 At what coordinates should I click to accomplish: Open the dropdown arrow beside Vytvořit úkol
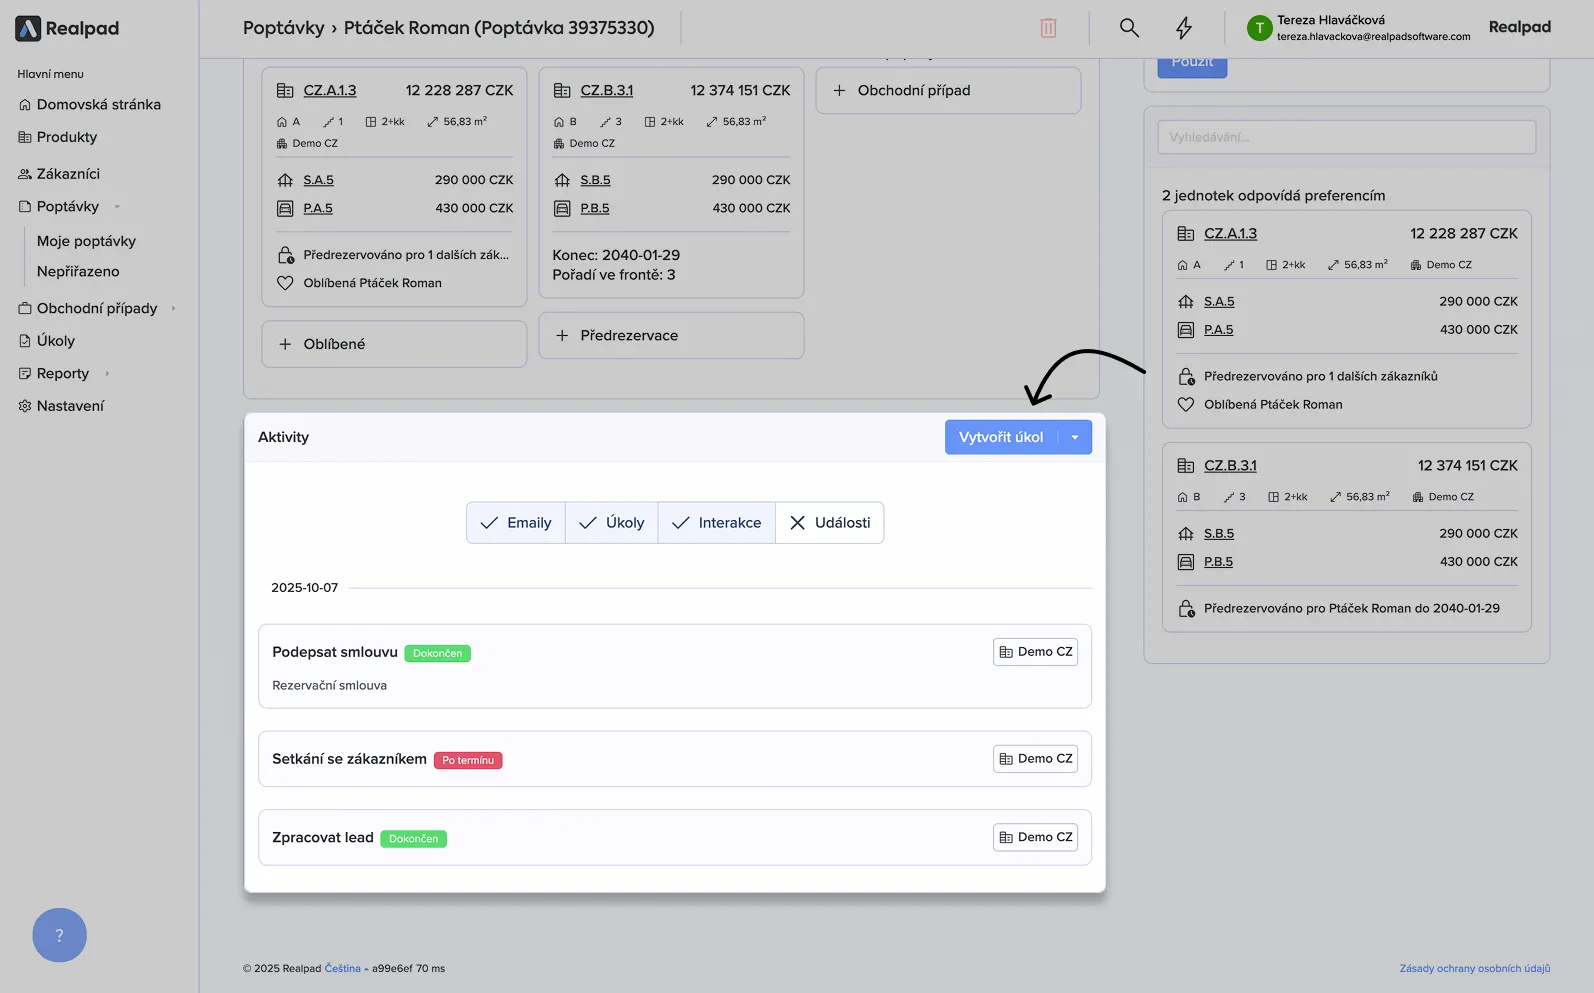pyautogui.click(x=1075, y=437)
